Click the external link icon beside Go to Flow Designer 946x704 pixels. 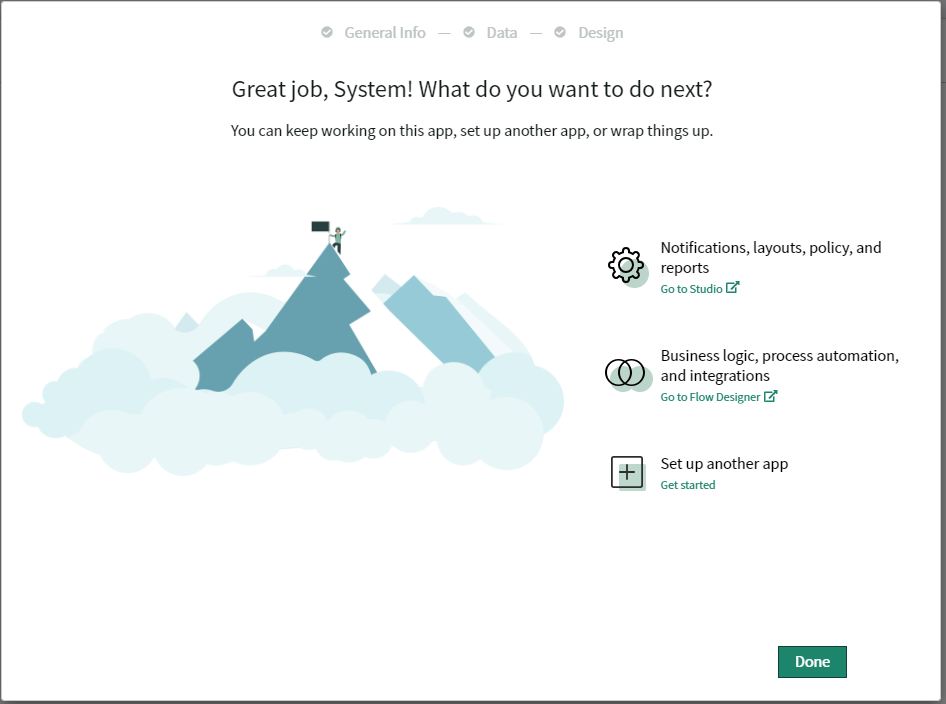pyautogui.click(x=770, y=396)
